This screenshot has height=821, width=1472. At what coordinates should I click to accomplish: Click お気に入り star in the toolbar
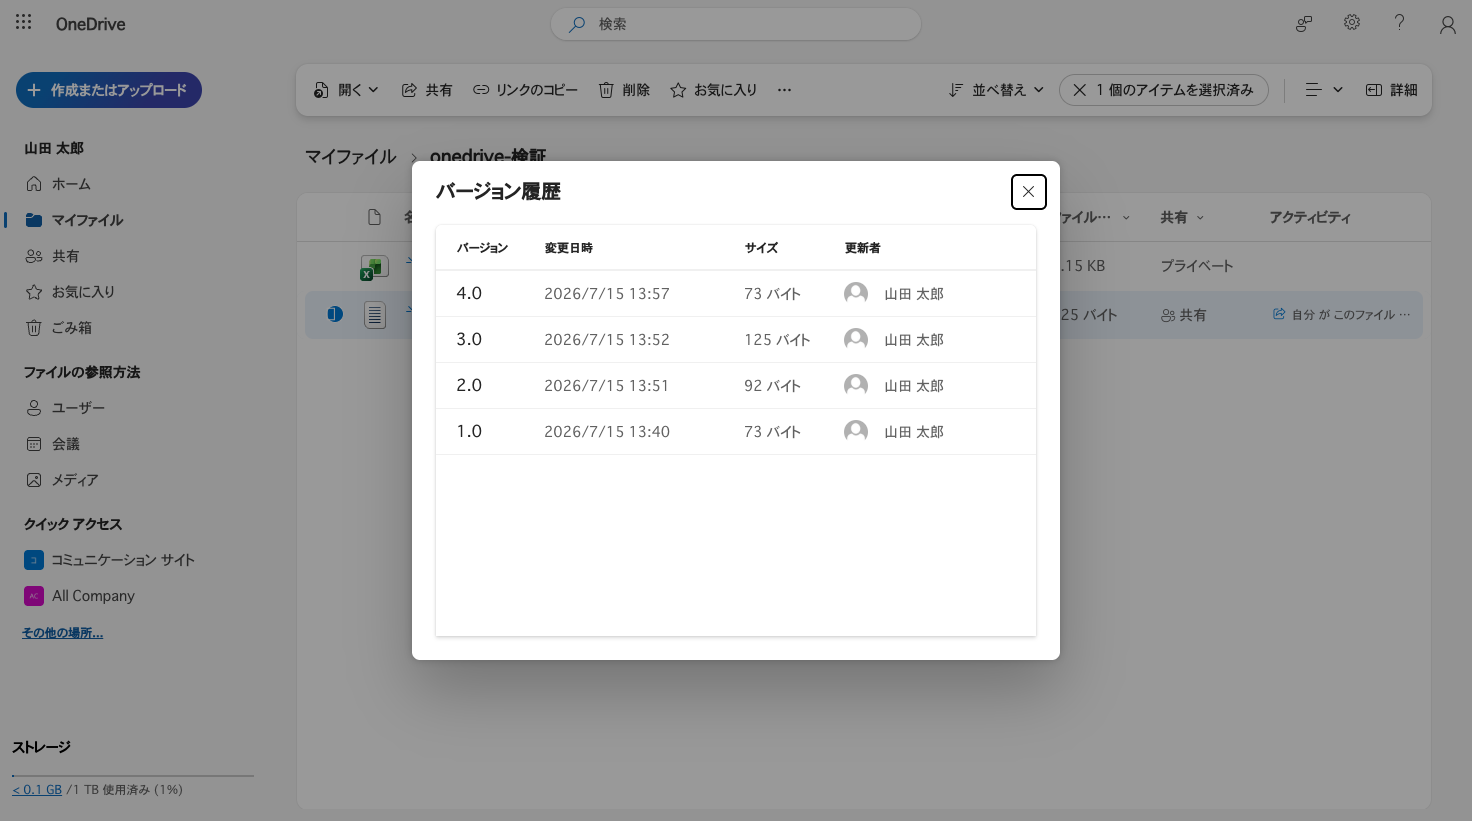(x=713, y=90)
